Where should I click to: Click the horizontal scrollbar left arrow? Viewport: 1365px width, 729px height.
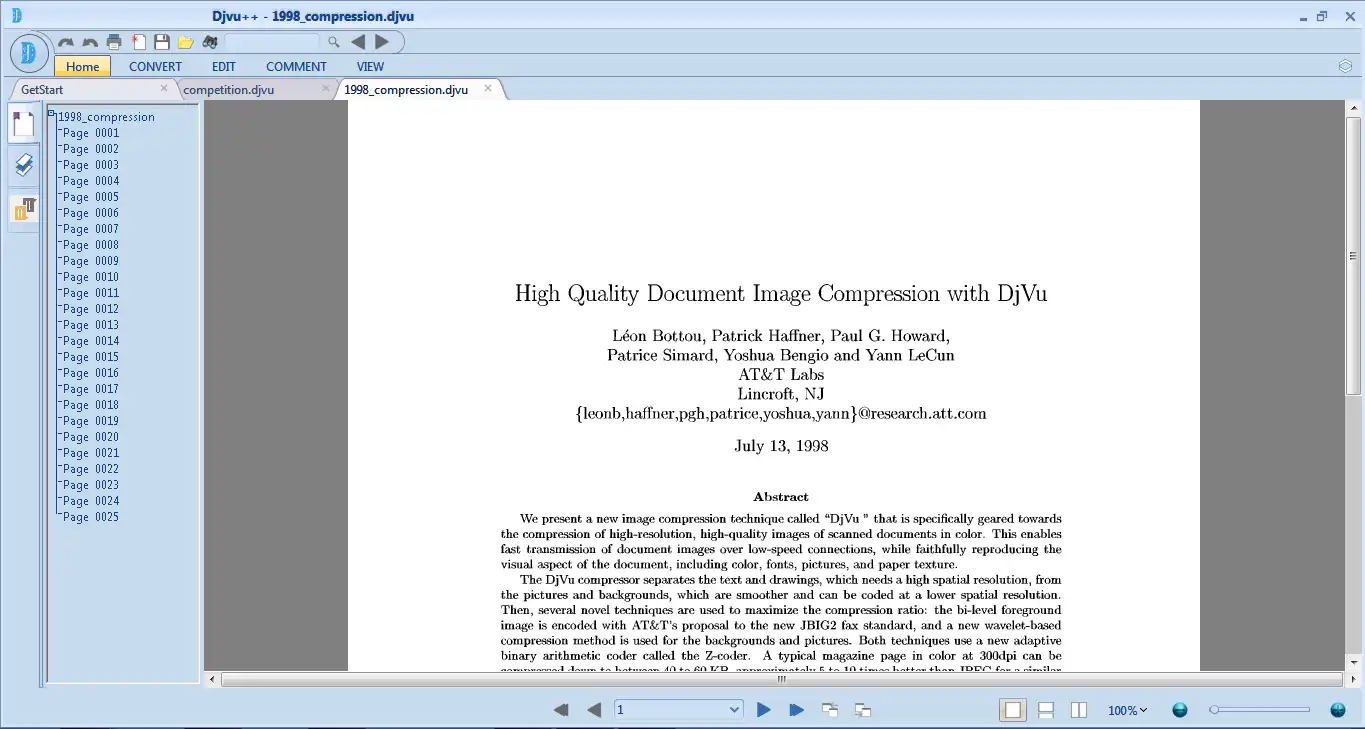212,679
